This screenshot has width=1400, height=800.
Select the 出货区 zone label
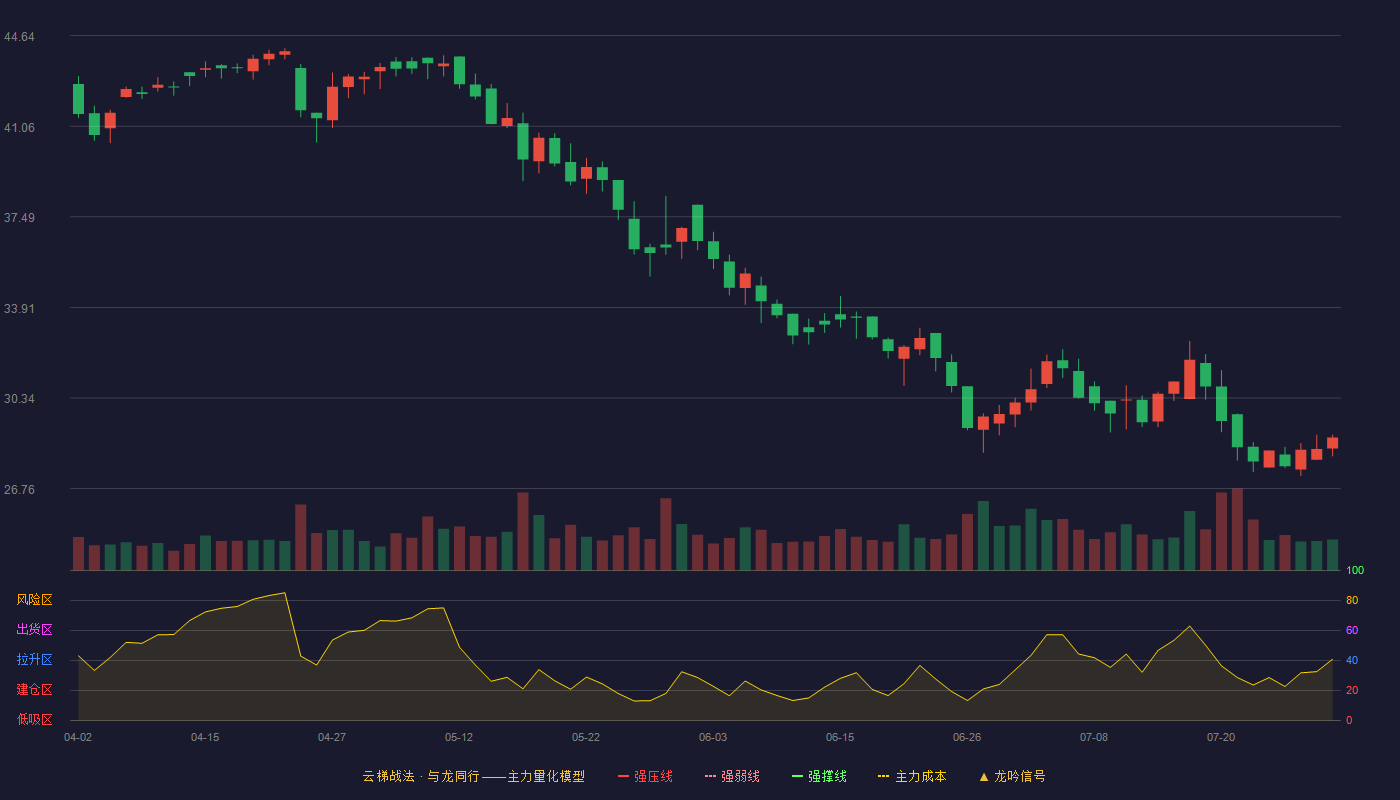coord(34,630)
